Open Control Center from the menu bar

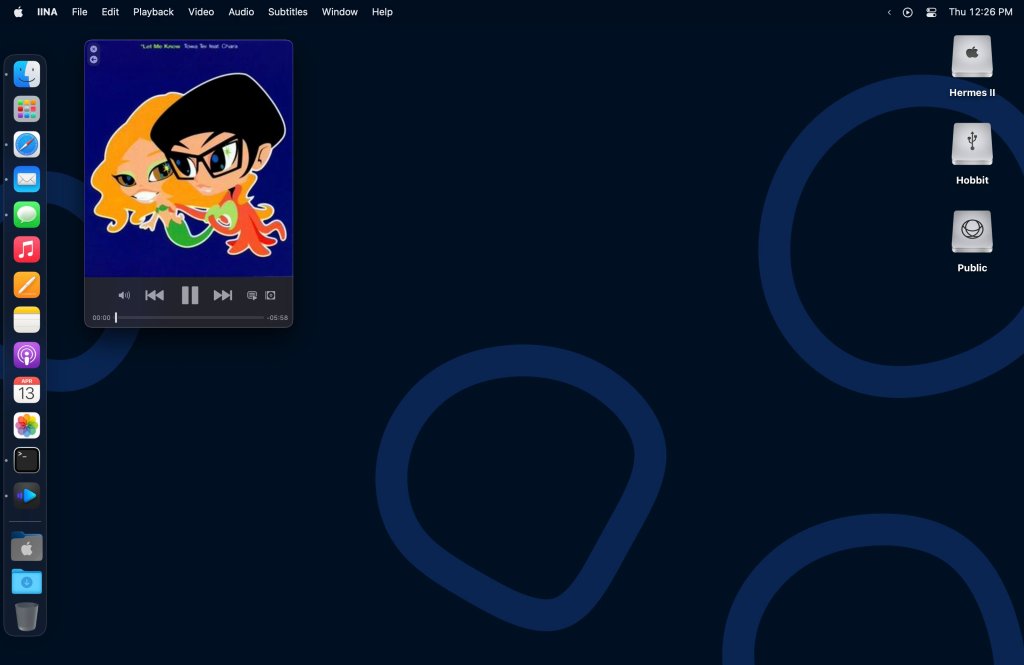[x=931, y=12]
